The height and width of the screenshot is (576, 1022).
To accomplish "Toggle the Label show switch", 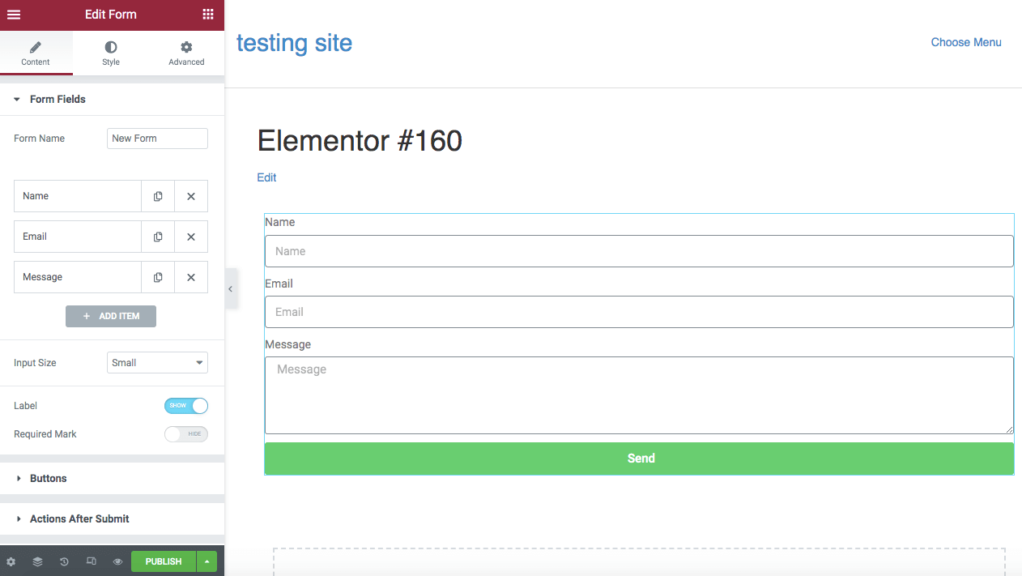I will coord(186,405).
